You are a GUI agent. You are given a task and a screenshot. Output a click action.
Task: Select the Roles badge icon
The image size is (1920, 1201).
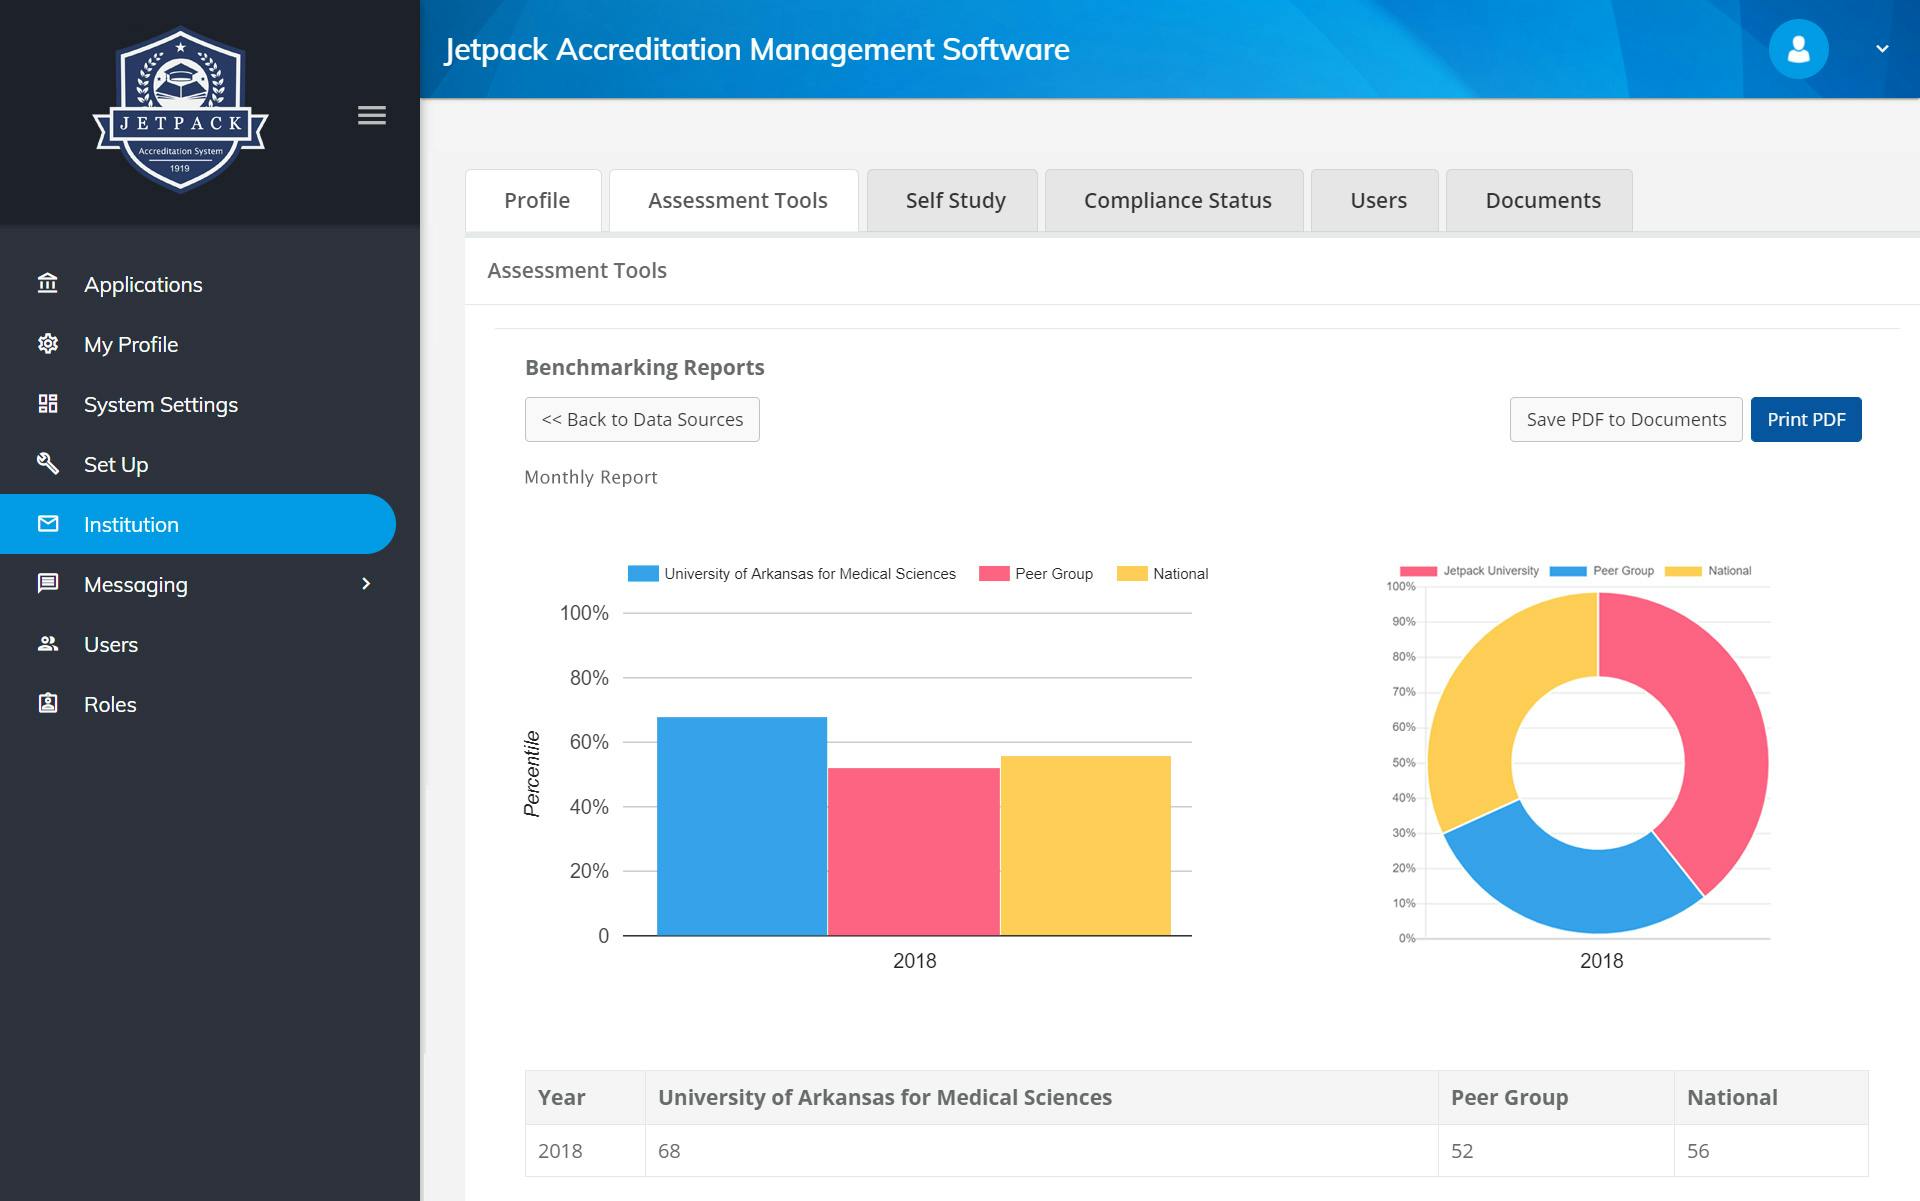point(47,704)
